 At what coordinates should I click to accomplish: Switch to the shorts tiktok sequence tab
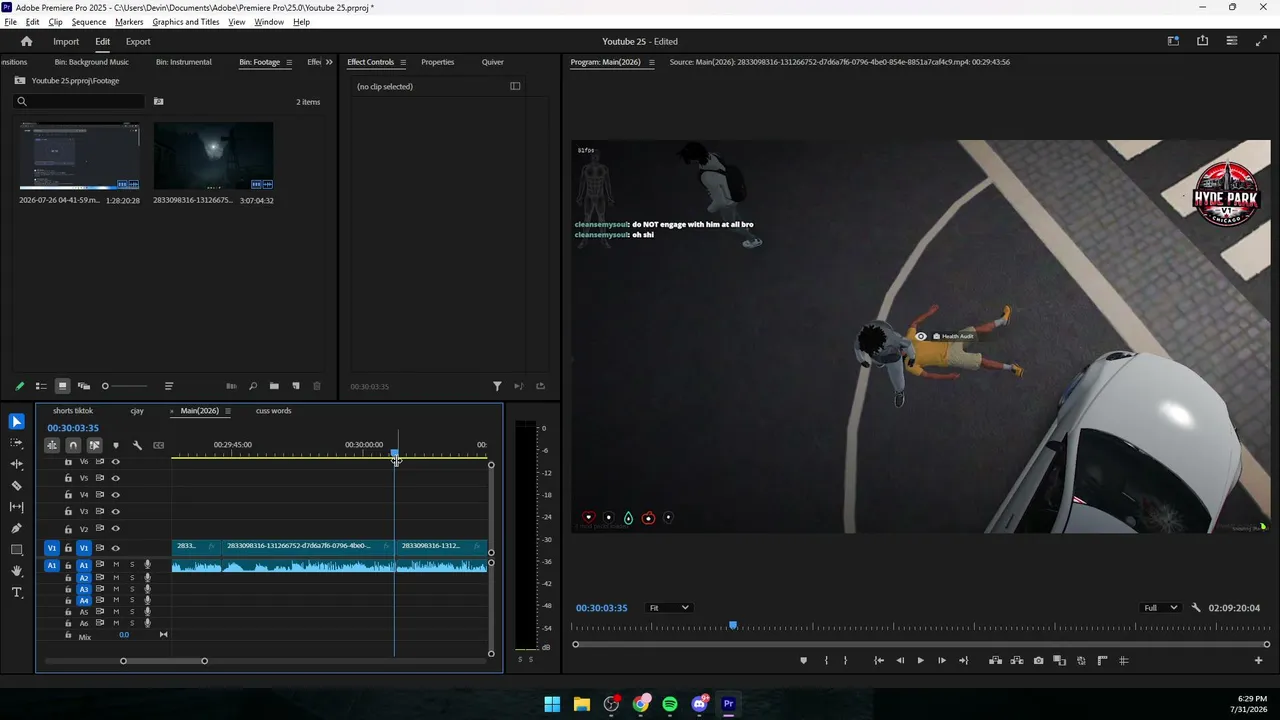[73, 411]
